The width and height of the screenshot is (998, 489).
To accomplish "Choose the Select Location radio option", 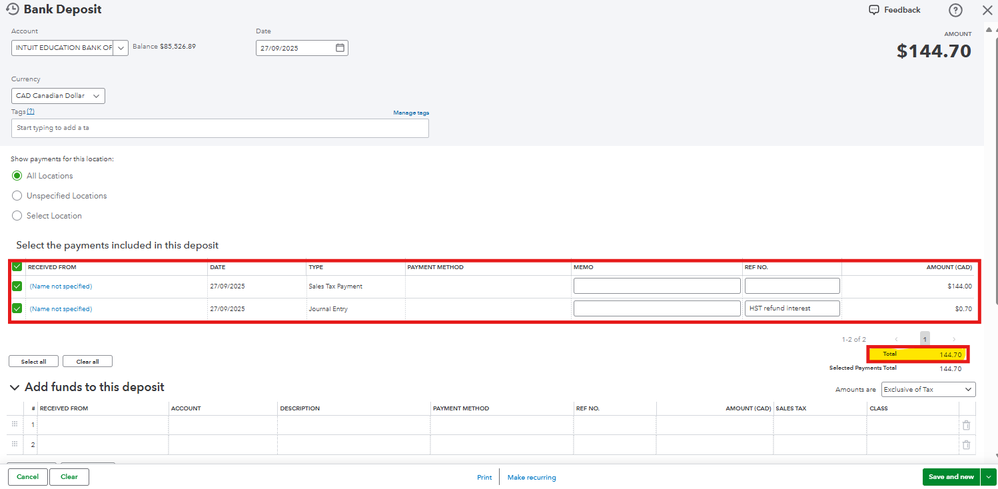I will (17, 216).
